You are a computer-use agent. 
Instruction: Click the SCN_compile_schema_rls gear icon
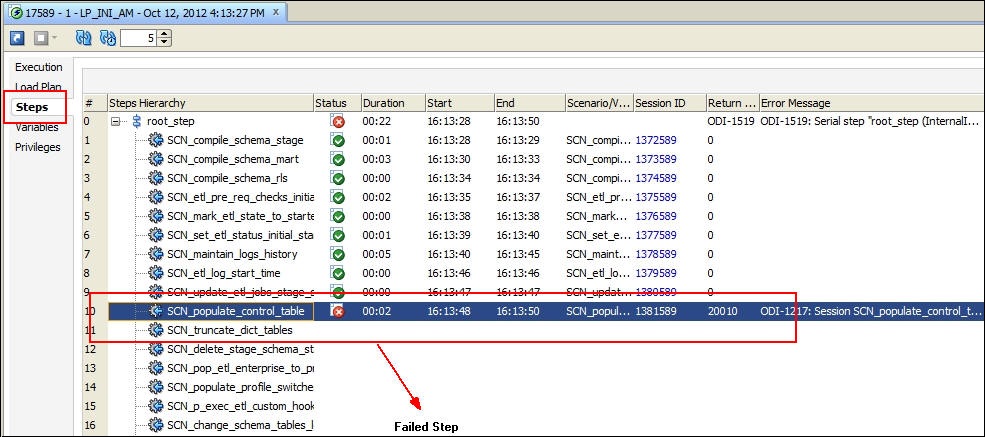tap(156, 178)
